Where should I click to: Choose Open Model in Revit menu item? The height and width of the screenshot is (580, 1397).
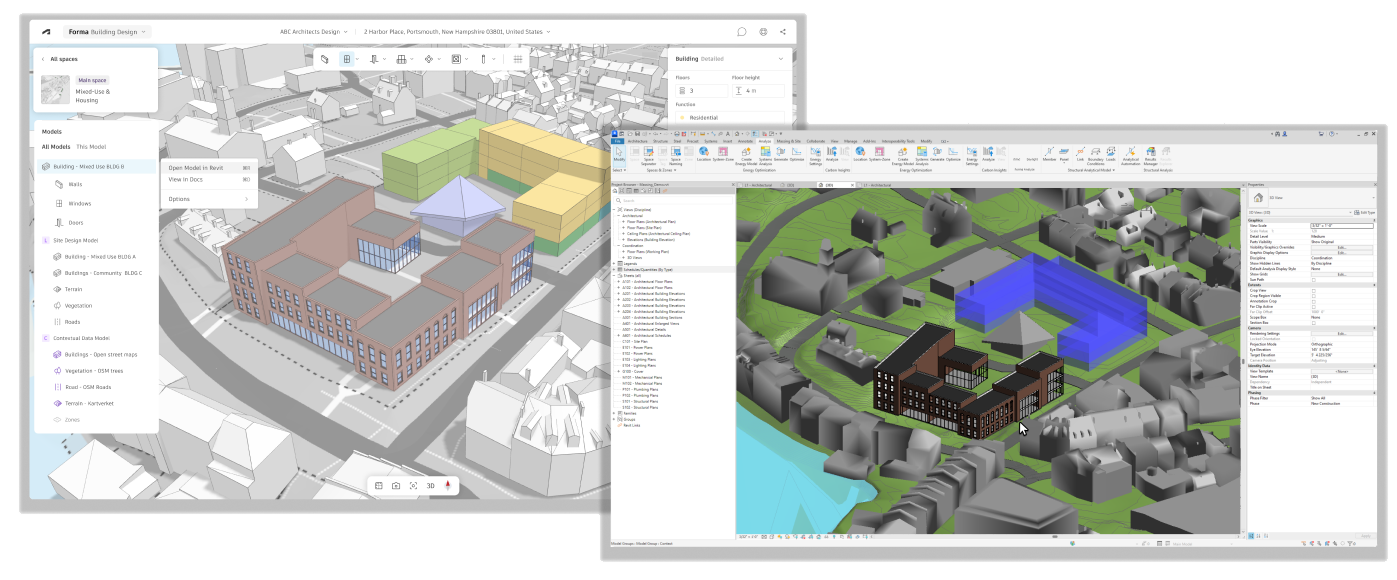tap(196, 168)
